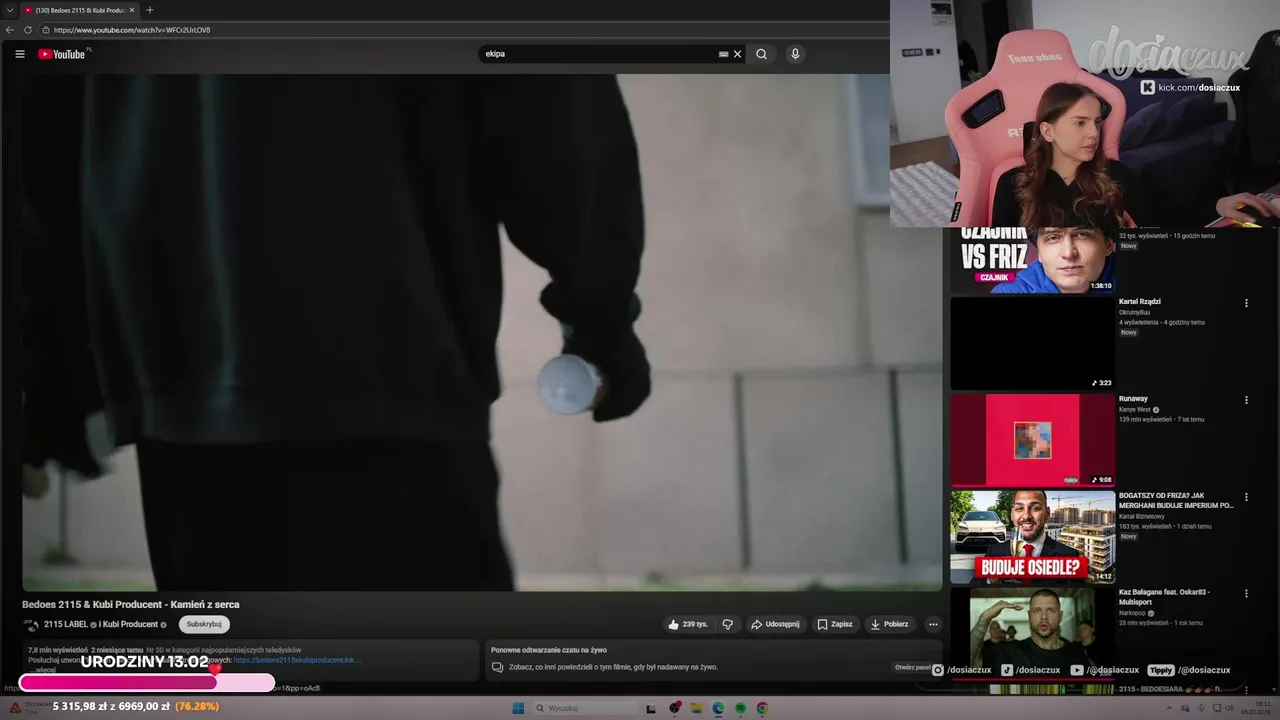The height and width of the screenshot is (720, 1280).
Task: Open the Kubi Producent channel link
Action: pos(130,624)
